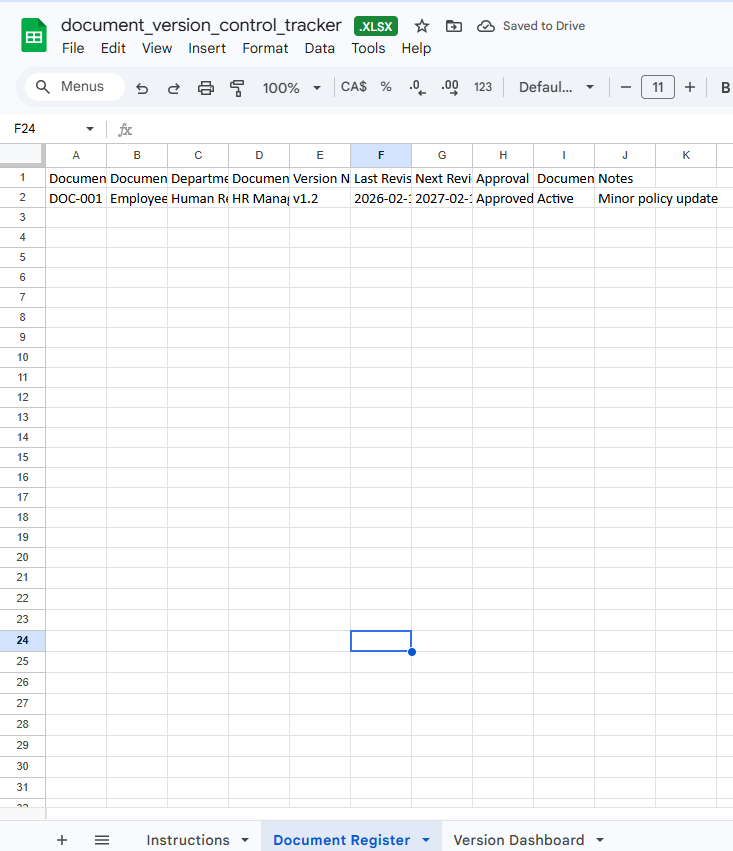733x851 pixels.
Task: Click the CA$ currency format button
Action: click(x=354, y=87)
